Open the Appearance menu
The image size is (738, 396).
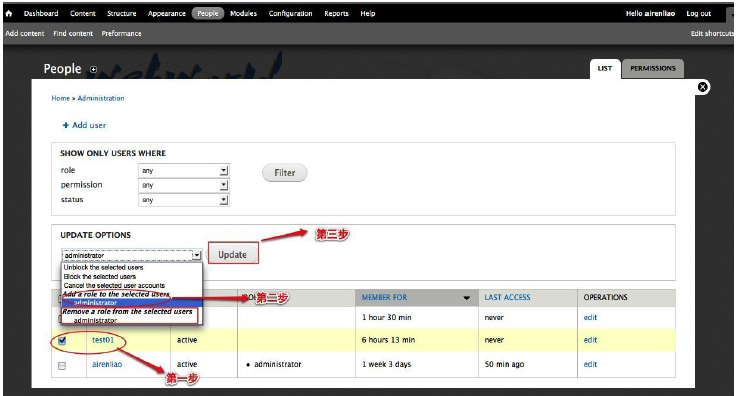[167, 14]
